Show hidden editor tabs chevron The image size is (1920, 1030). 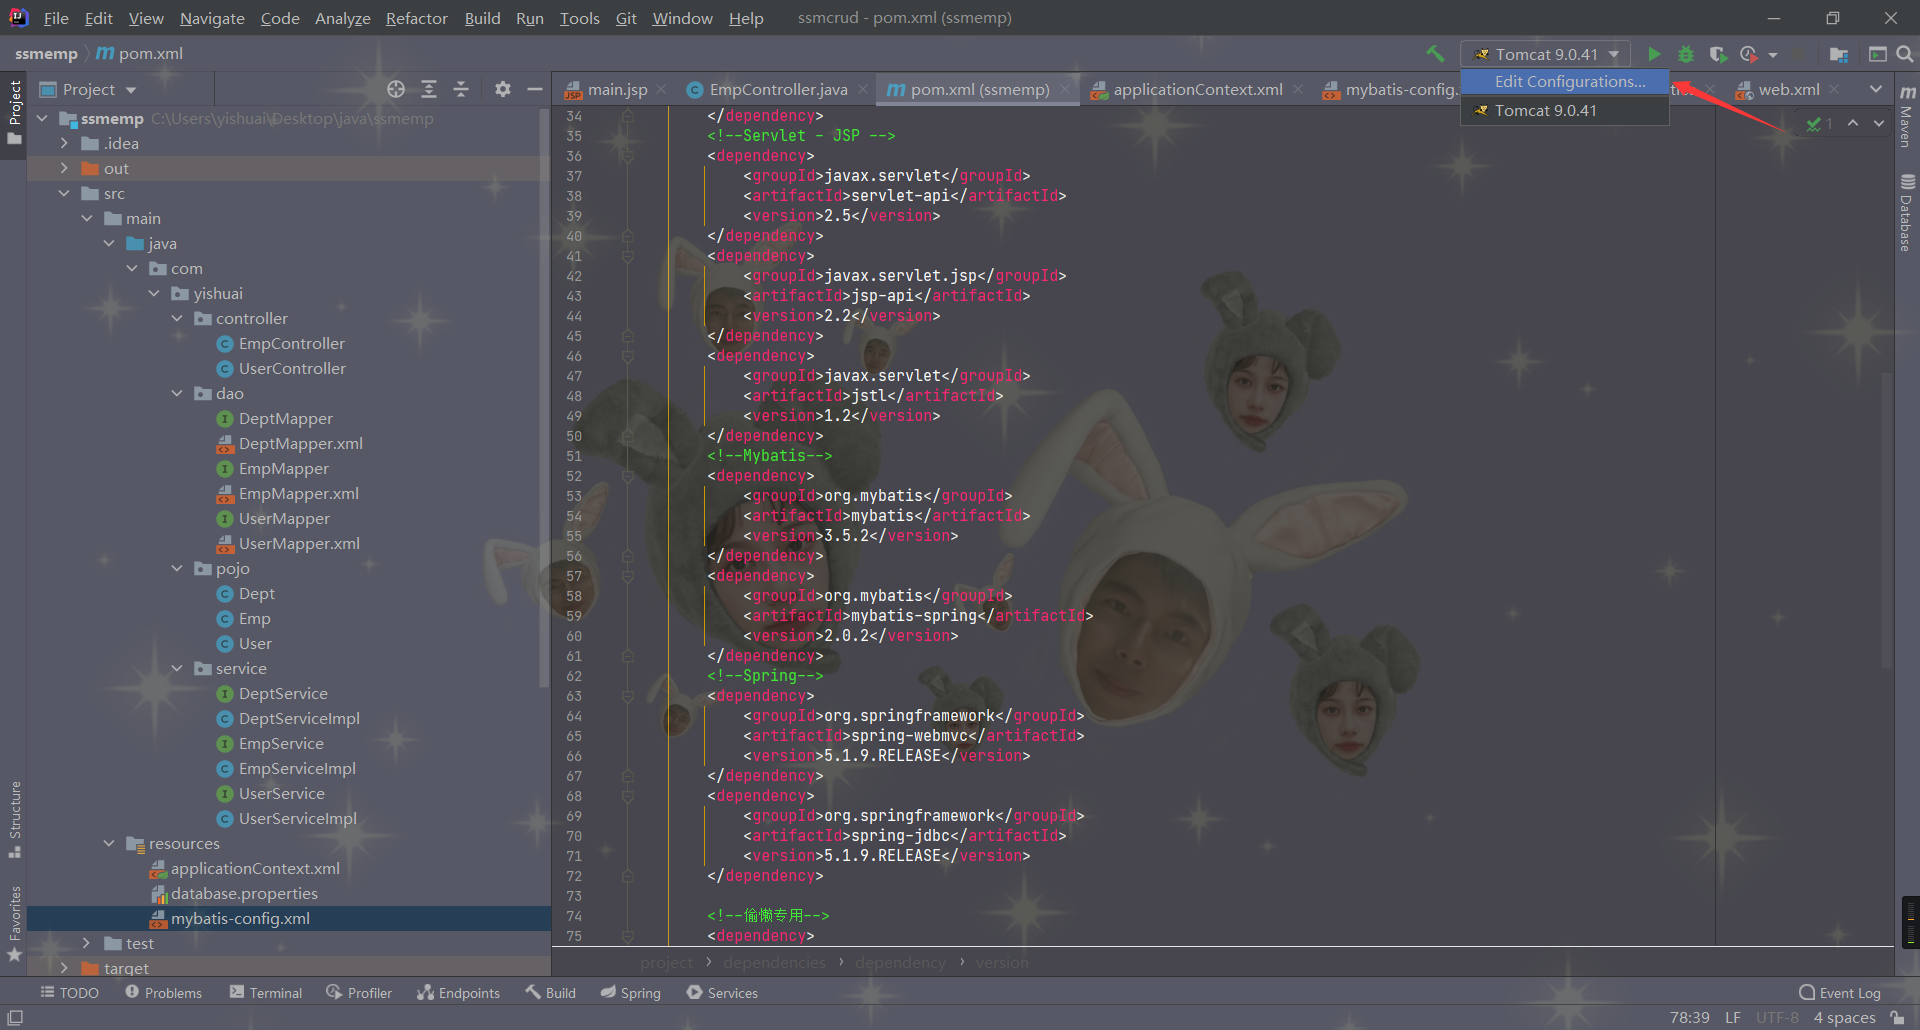[1876, 89]
